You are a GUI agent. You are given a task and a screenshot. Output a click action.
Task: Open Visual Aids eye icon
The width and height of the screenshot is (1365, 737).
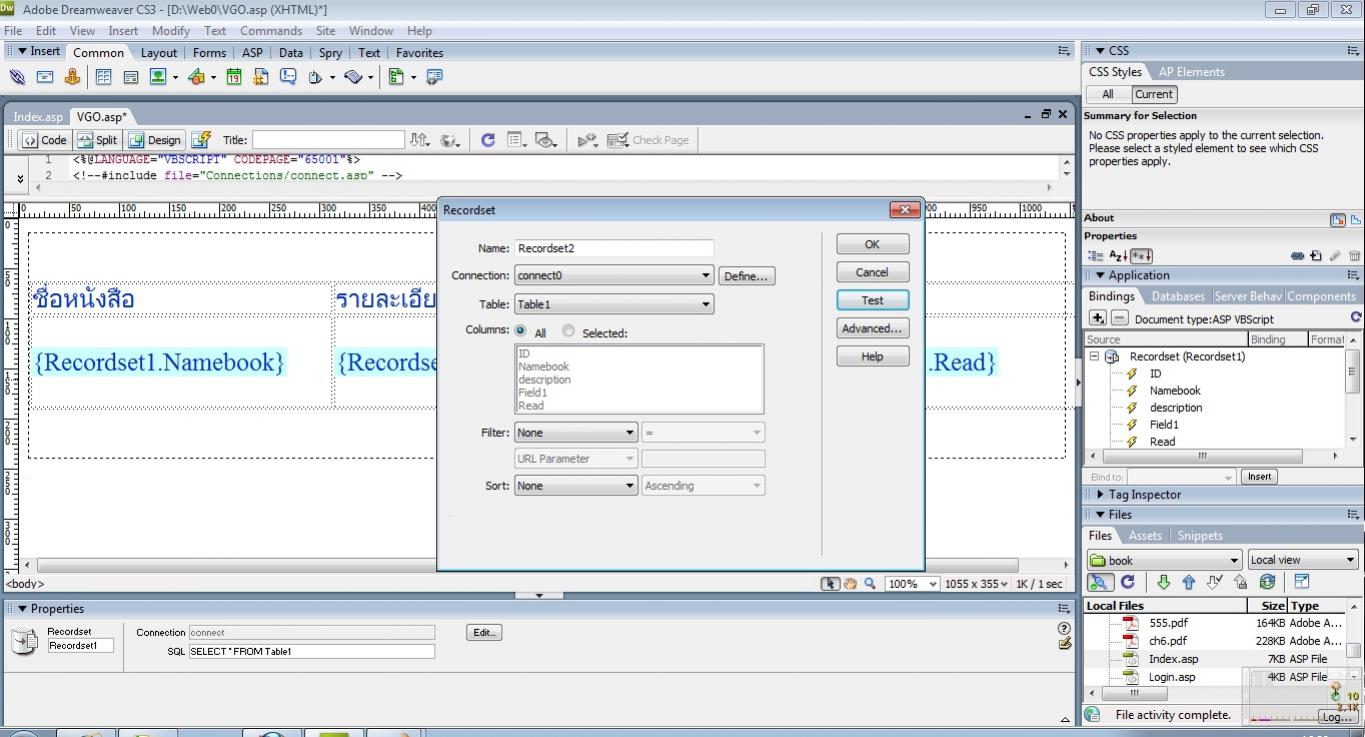[545, 140]
